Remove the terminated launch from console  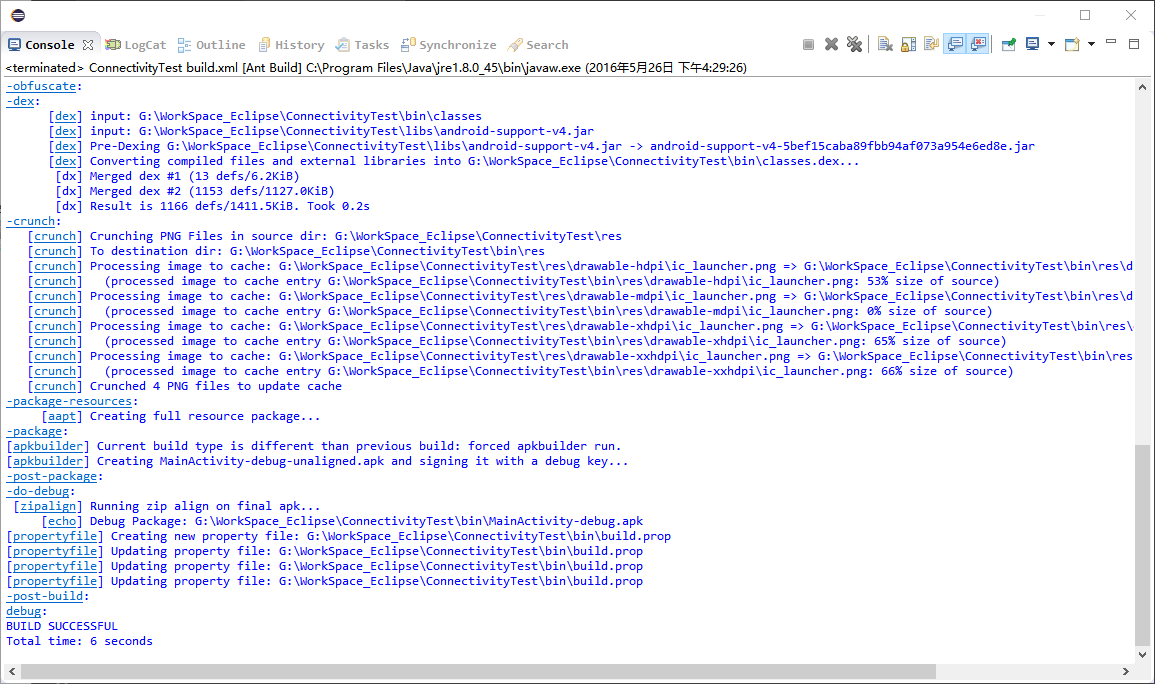coord(831,44)
